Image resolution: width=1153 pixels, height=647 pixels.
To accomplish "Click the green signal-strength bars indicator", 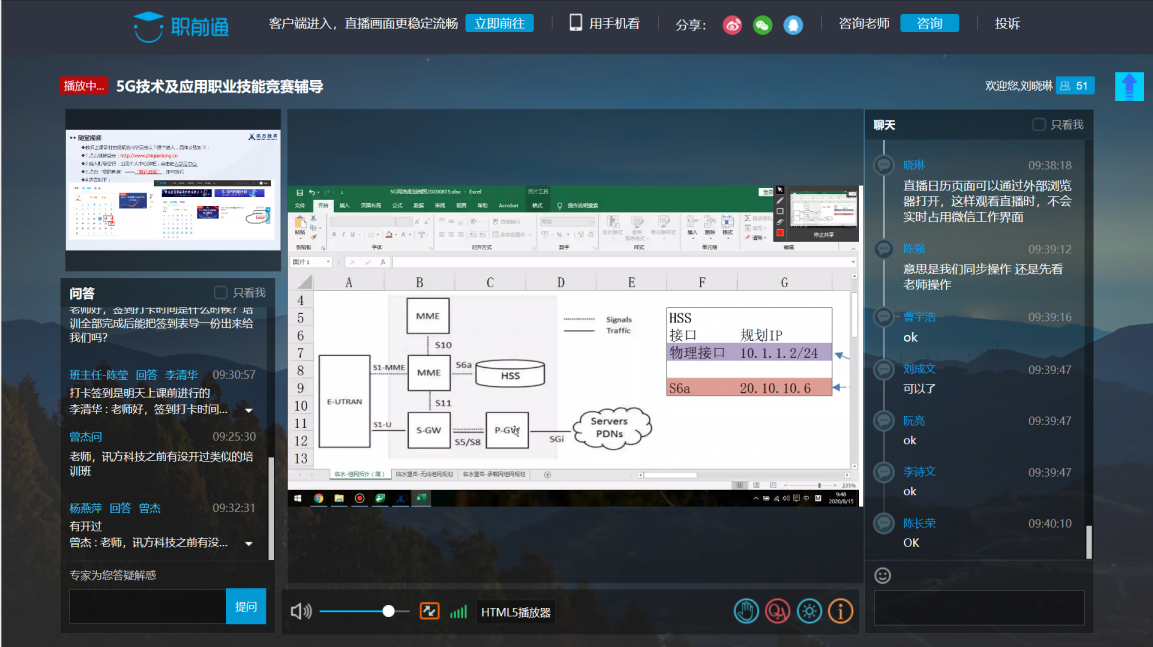I will (x=458, y=610).
